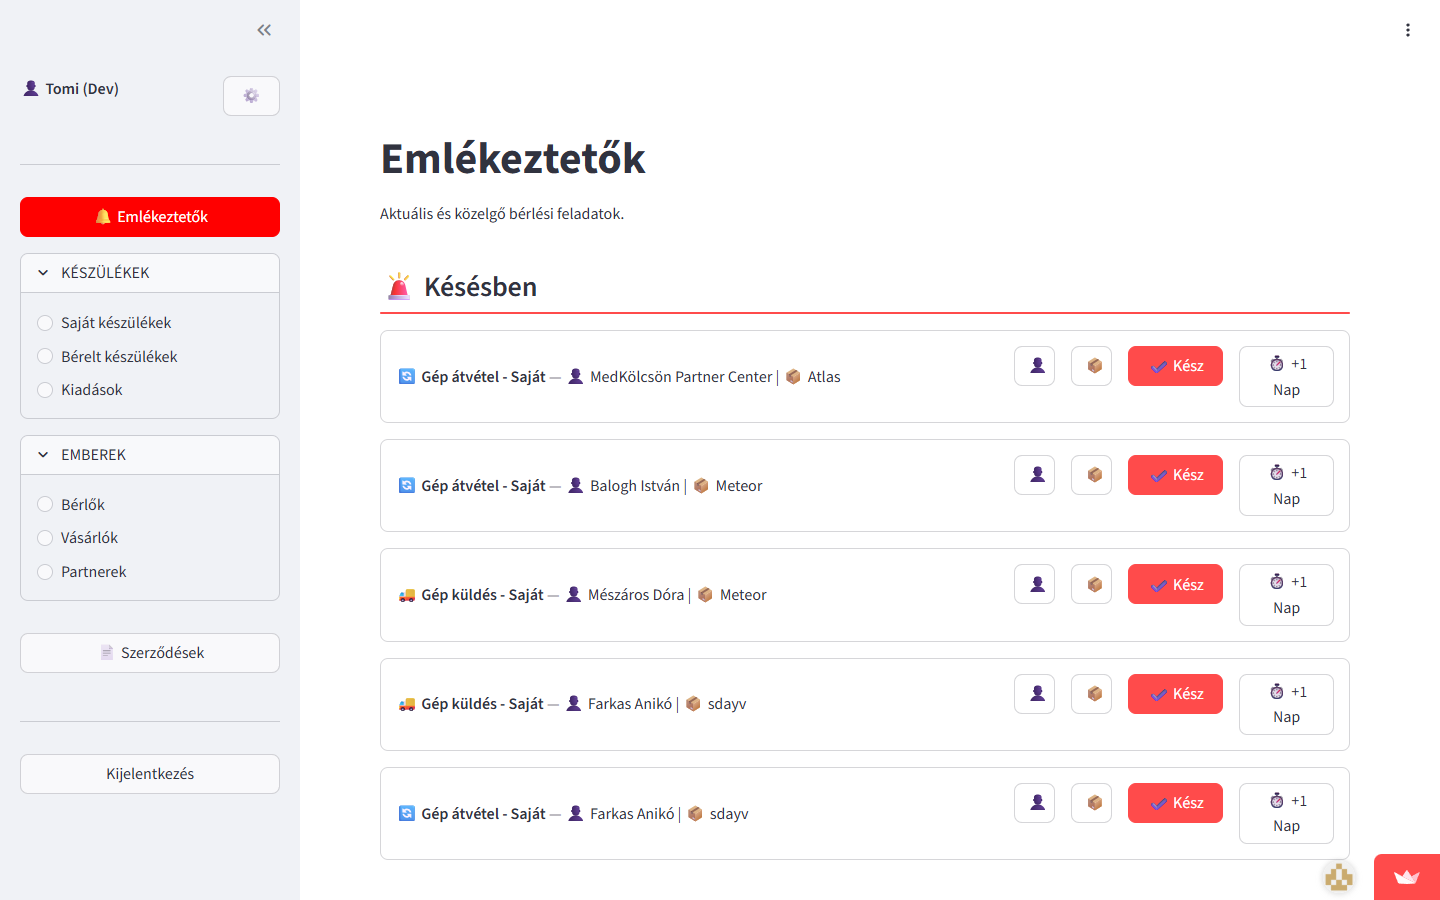Click the crown badge in bottom corner
This screenshot has width=1440, height=900.
pos(1406,877)
